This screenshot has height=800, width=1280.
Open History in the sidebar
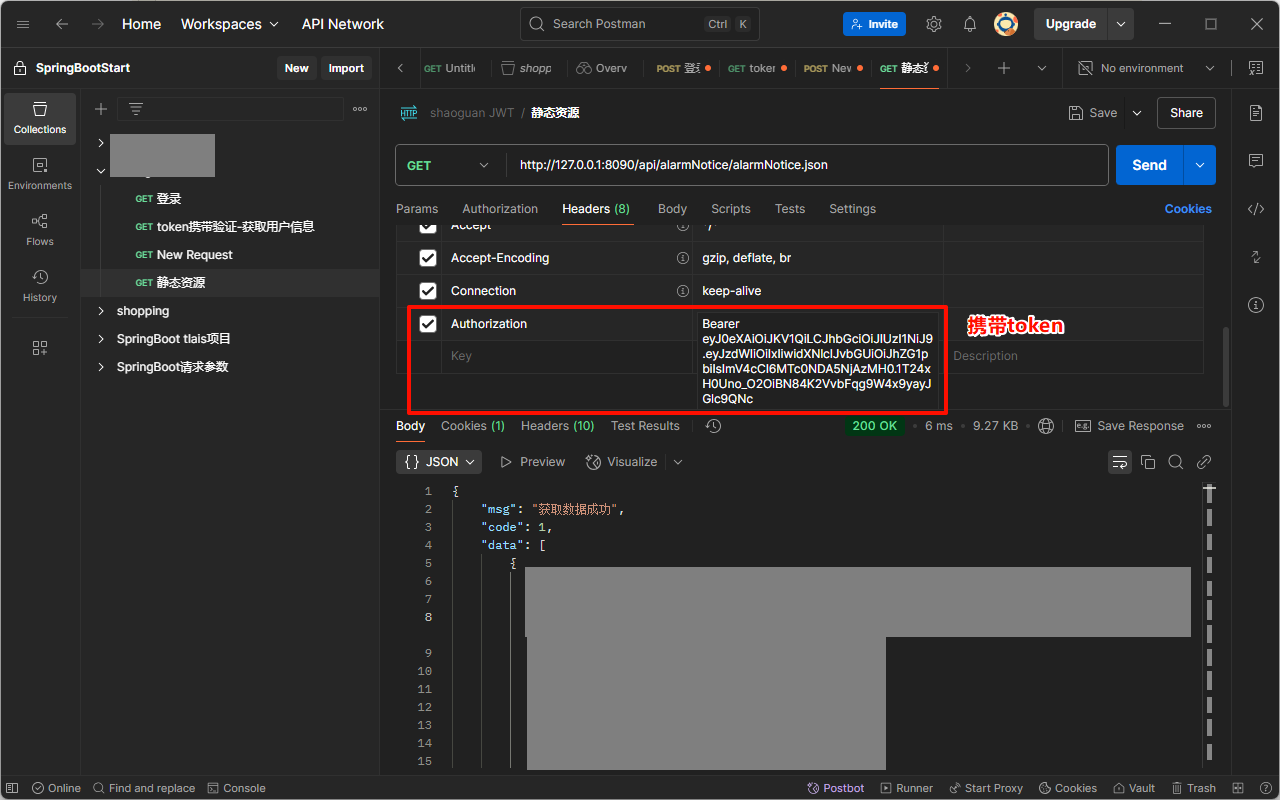pos(40,286)
